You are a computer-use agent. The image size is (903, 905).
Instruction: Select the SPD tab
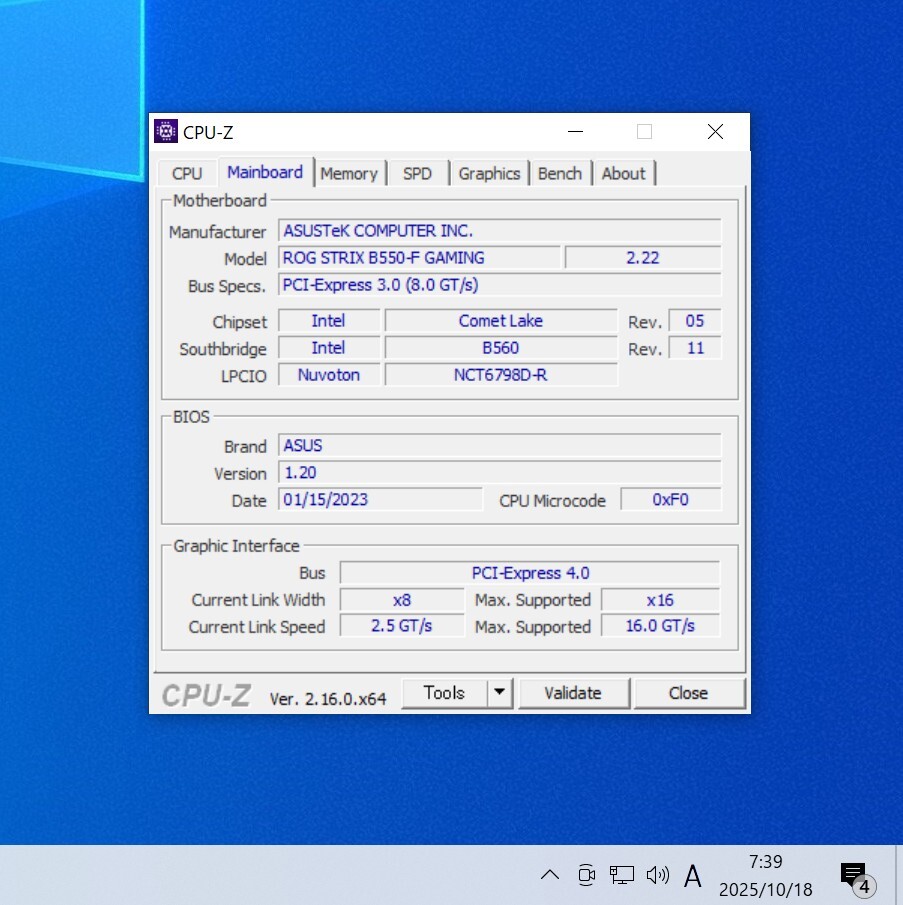pos(417,173)
